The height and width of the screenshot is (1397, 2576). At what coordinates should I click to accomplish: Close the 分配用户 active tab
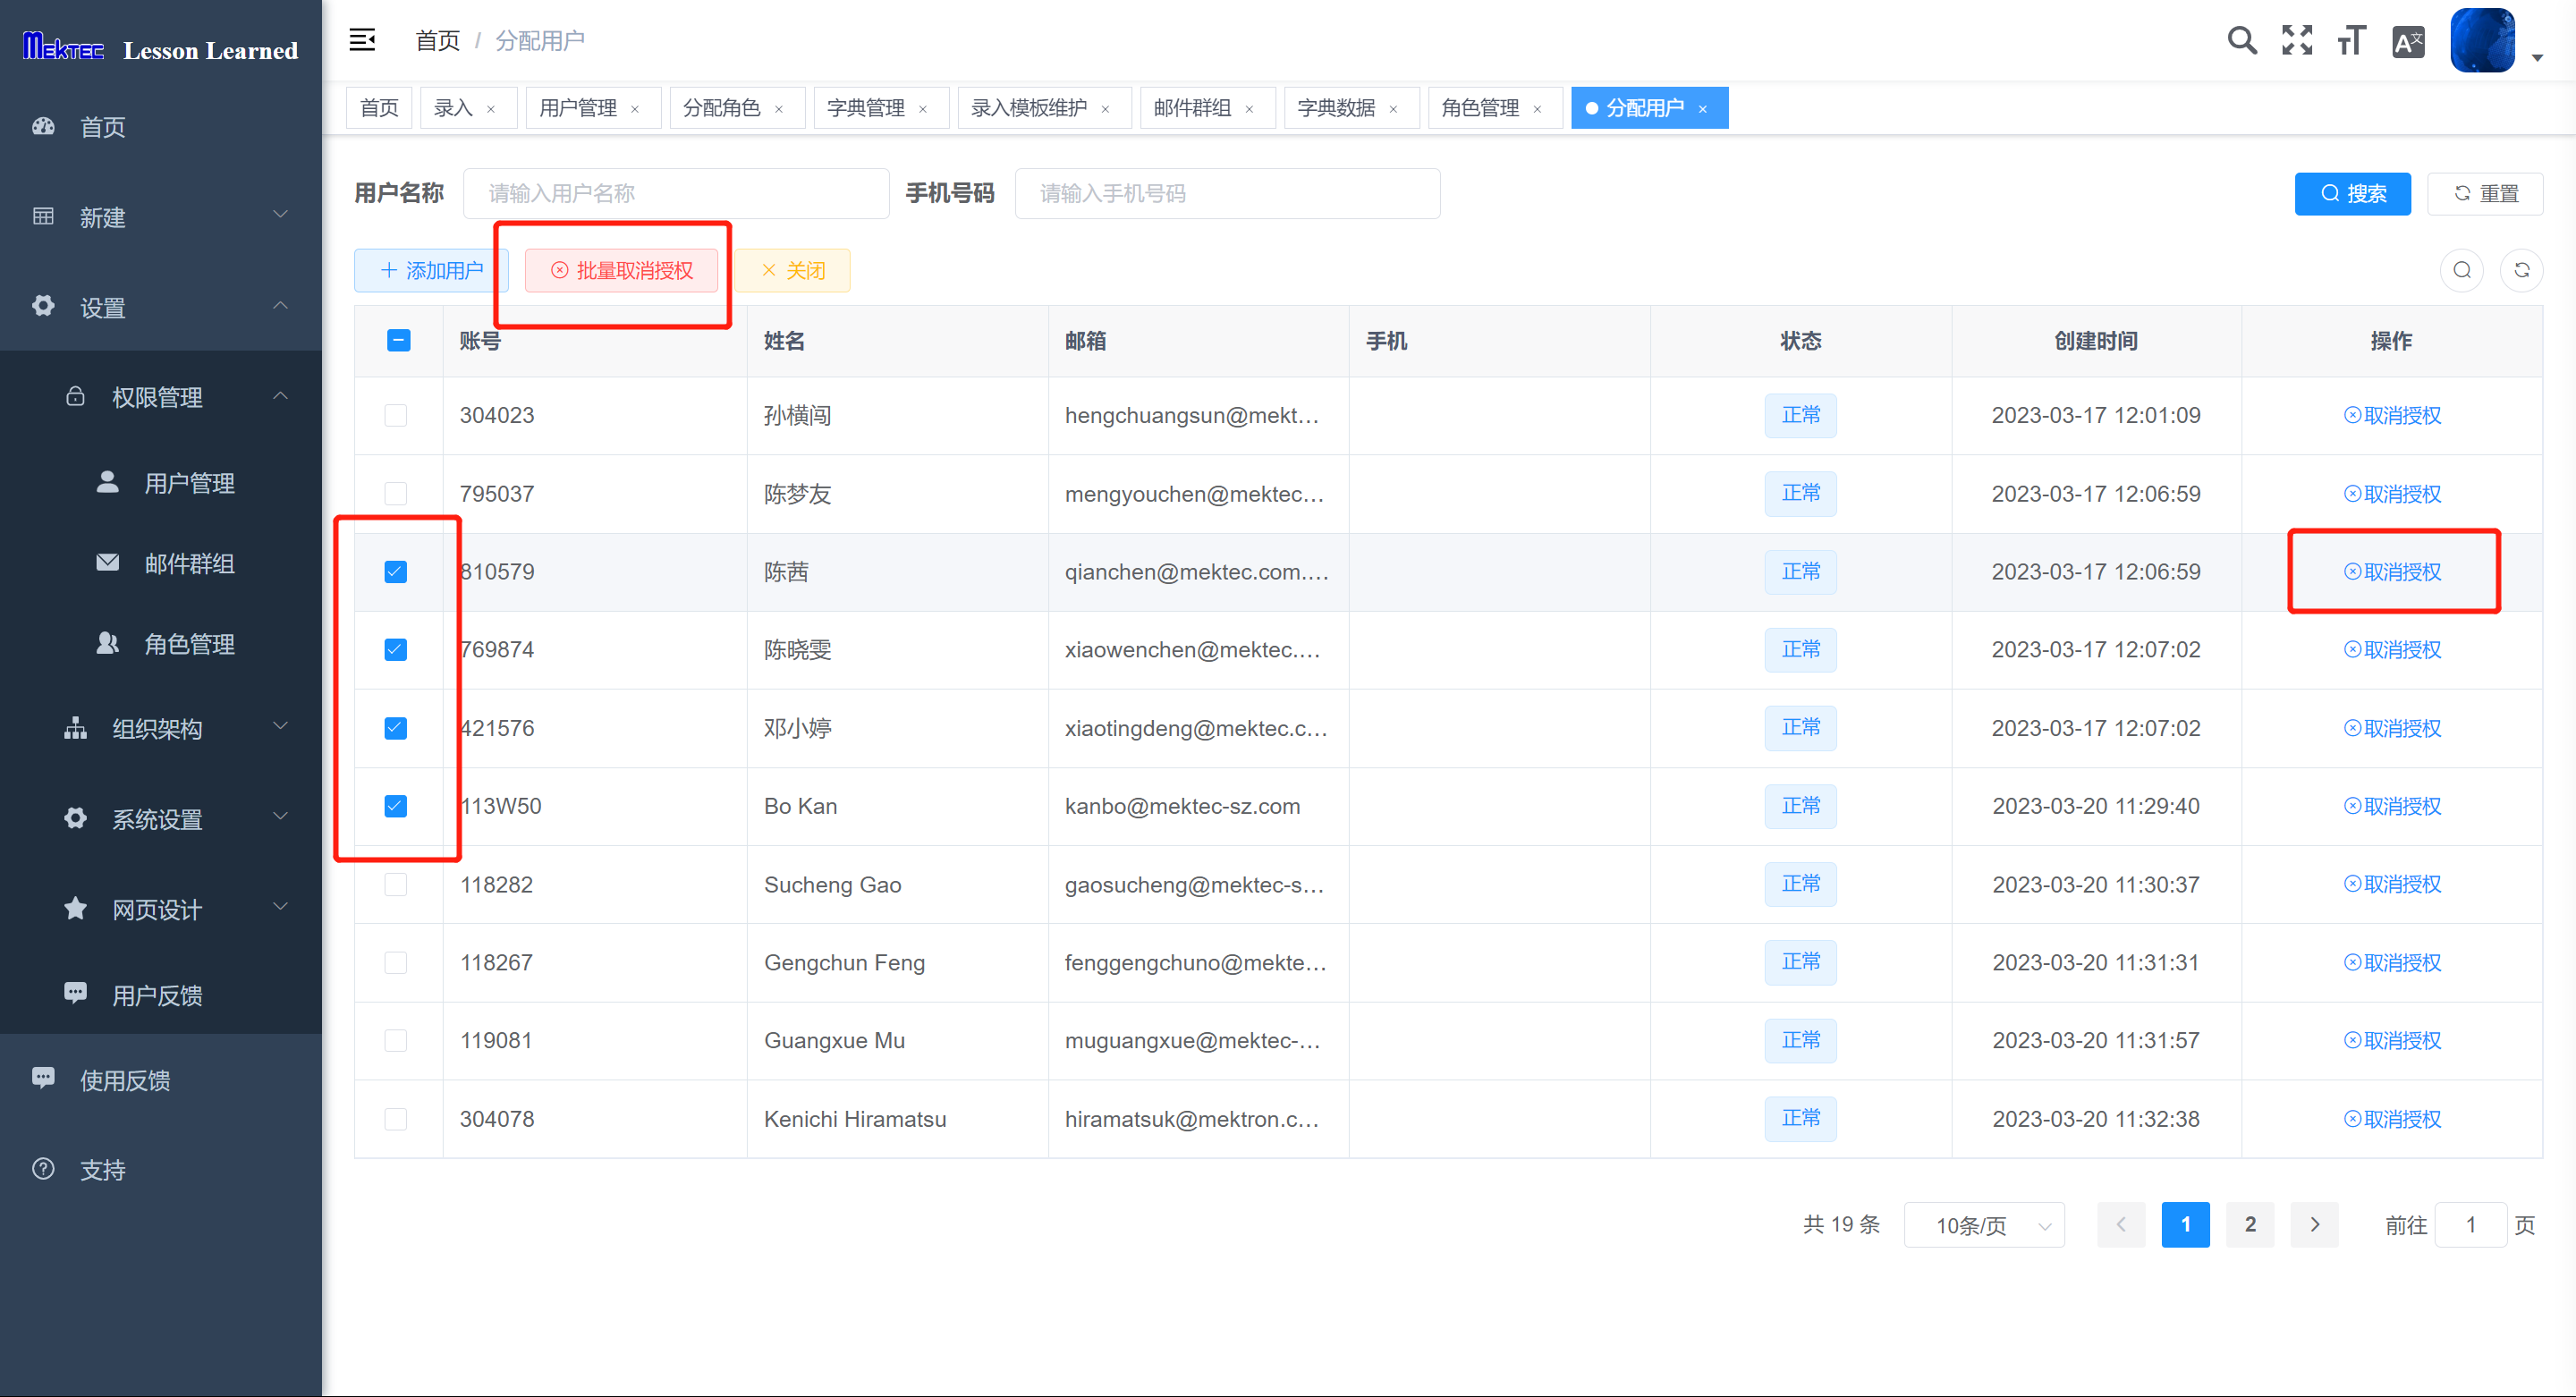[1703, 109]
